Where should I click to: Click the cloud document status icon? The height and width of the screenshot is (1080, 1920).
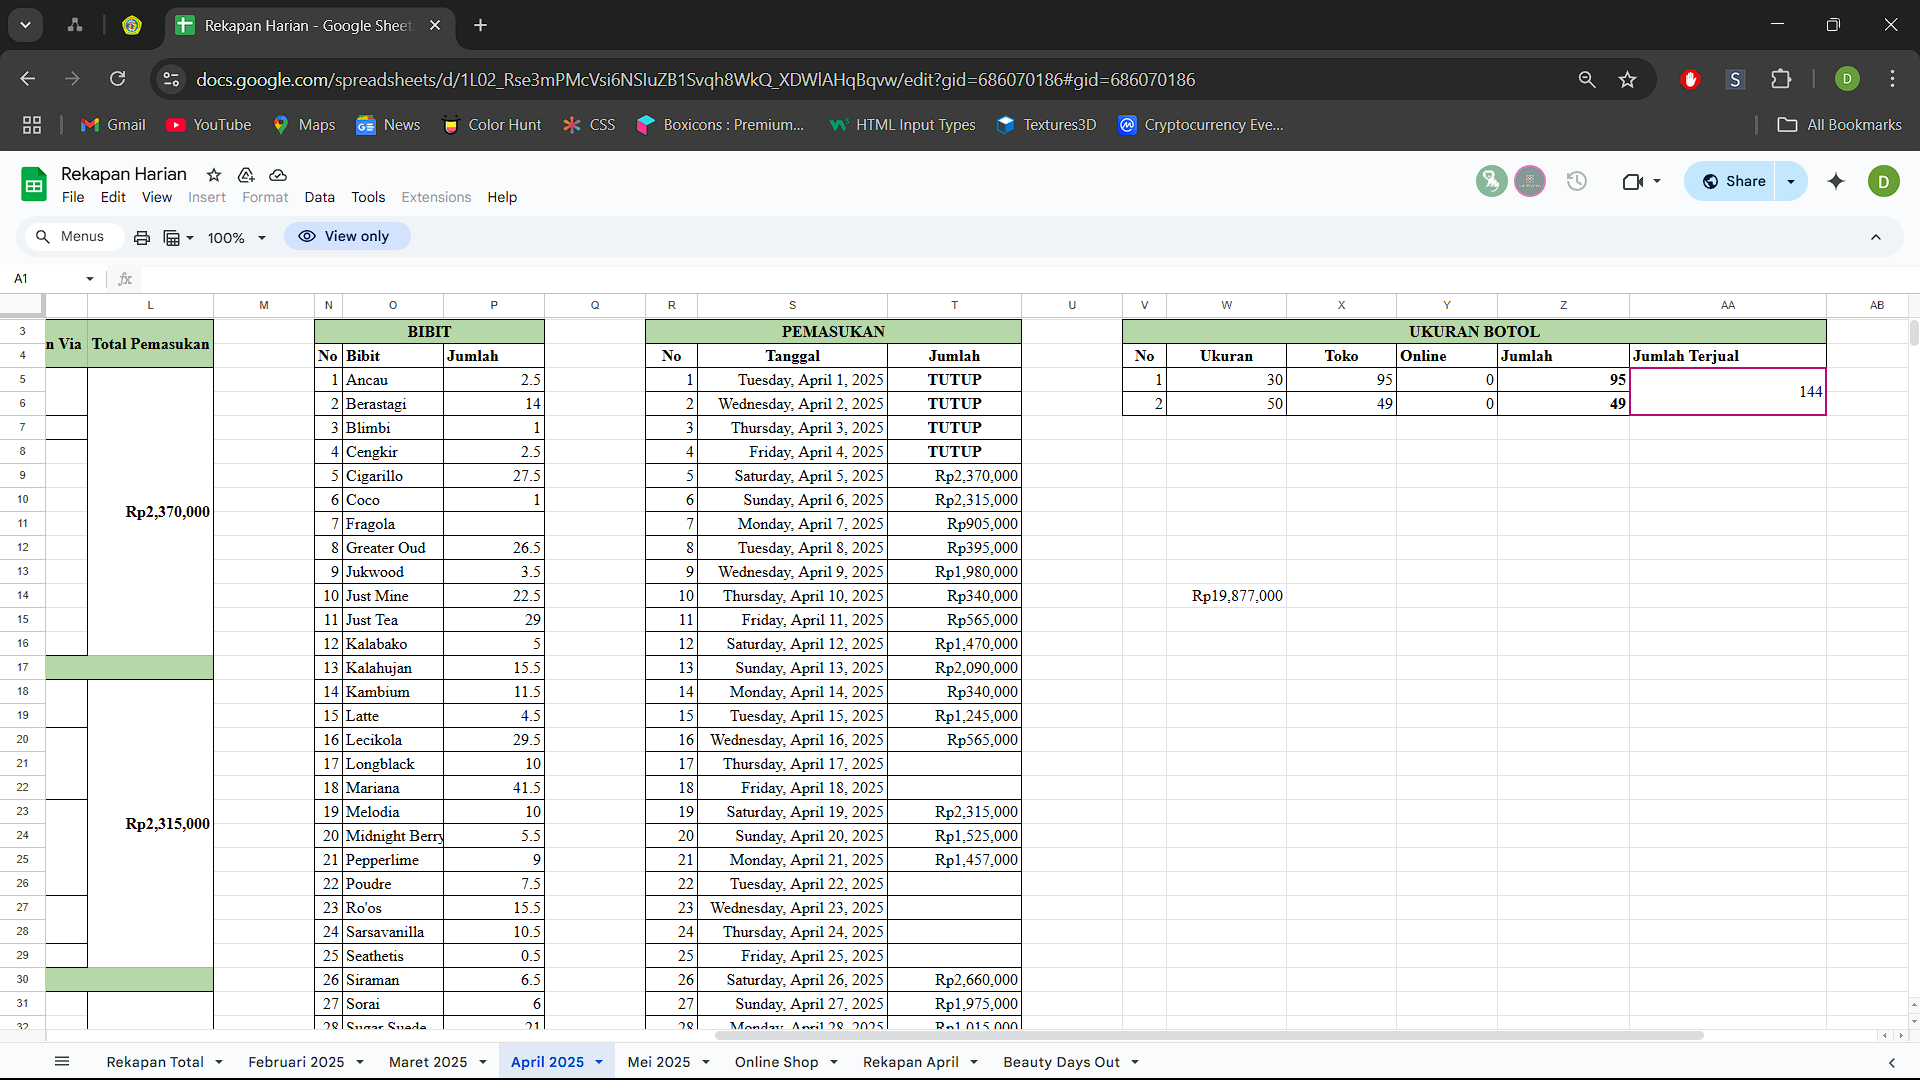point(278,175)
